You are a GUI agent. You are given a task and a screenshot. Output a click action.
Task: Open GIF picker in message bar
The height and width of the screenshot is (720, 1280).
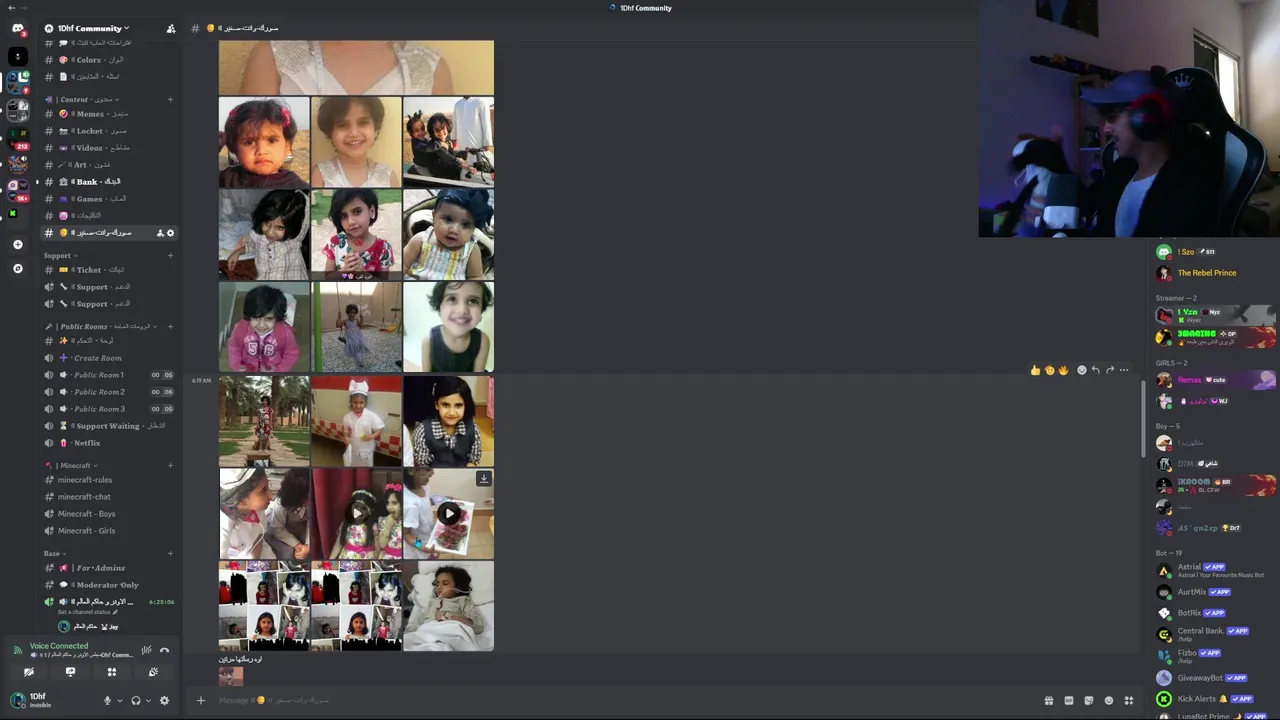pos(1068,700)
